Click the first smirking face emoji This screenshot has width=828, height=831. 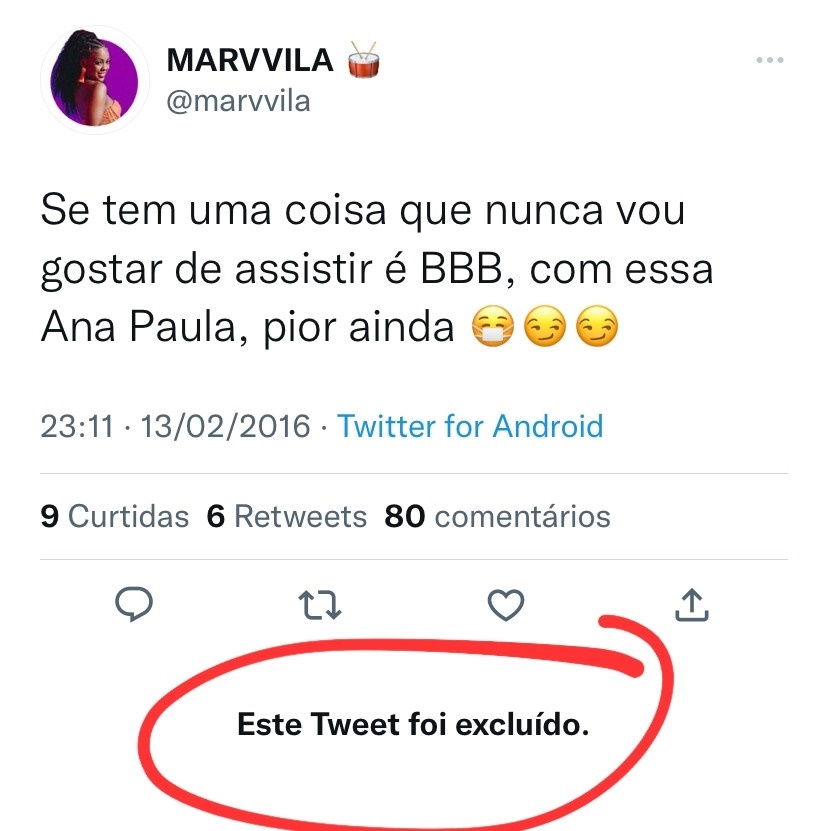(x=545, y=326)
